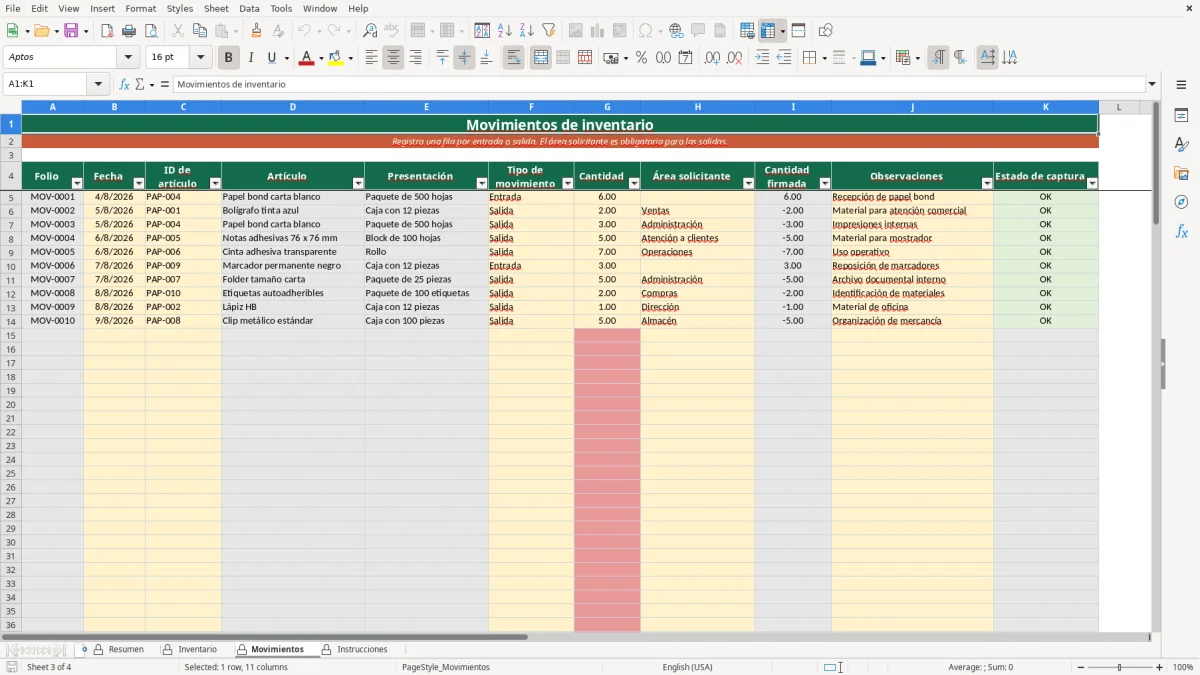Open the sidebar Gallery panel
1200x675 pixels.
pos(1181,173)
